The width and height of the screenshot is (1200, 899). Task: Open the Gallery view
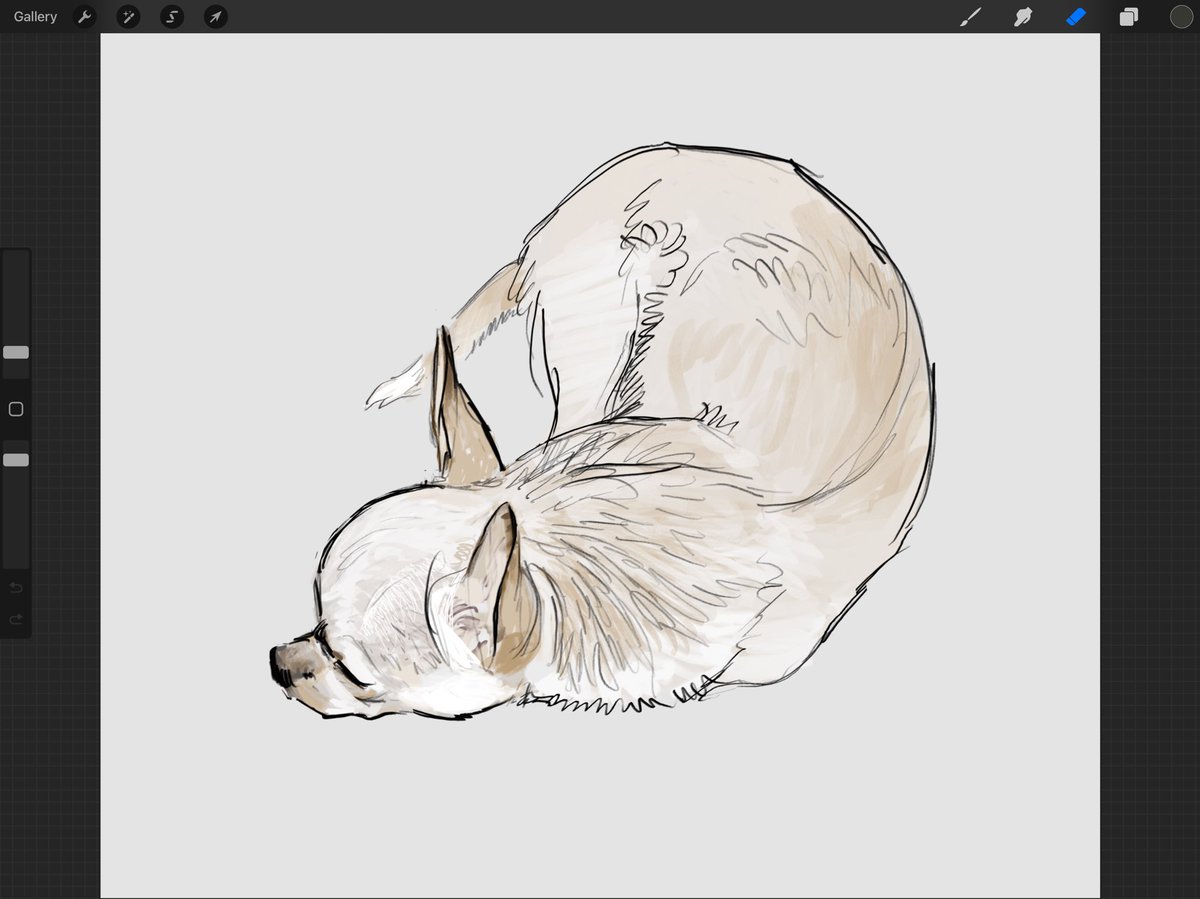(x=35, y=17)
